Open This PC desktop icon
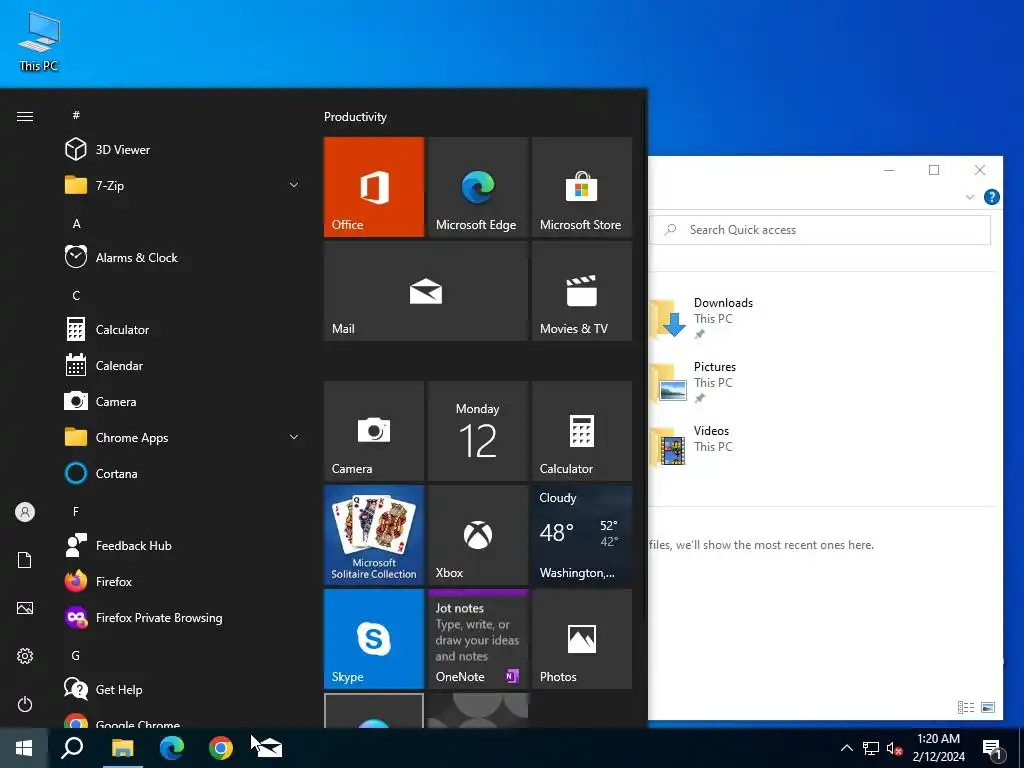The width and height of the screenshot is (1024, 768). (39, 42)
